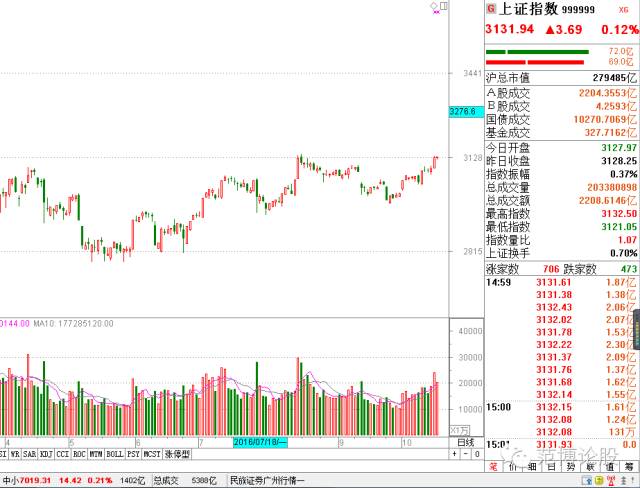Click the minus zoom-out button

[466, 454]
